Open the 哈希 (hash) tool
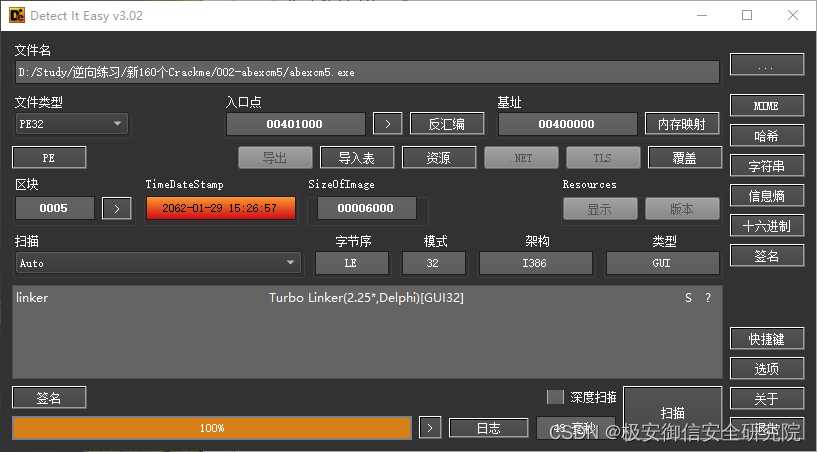817x452 pixels. pos(766,136)
